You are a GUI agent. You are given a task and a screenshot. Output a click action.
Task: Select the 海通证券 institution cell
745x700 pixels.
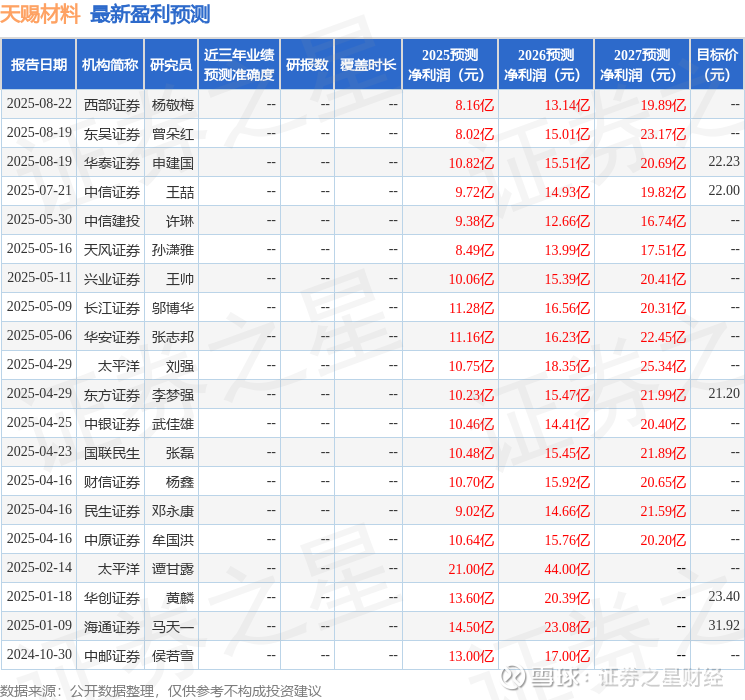112,627
